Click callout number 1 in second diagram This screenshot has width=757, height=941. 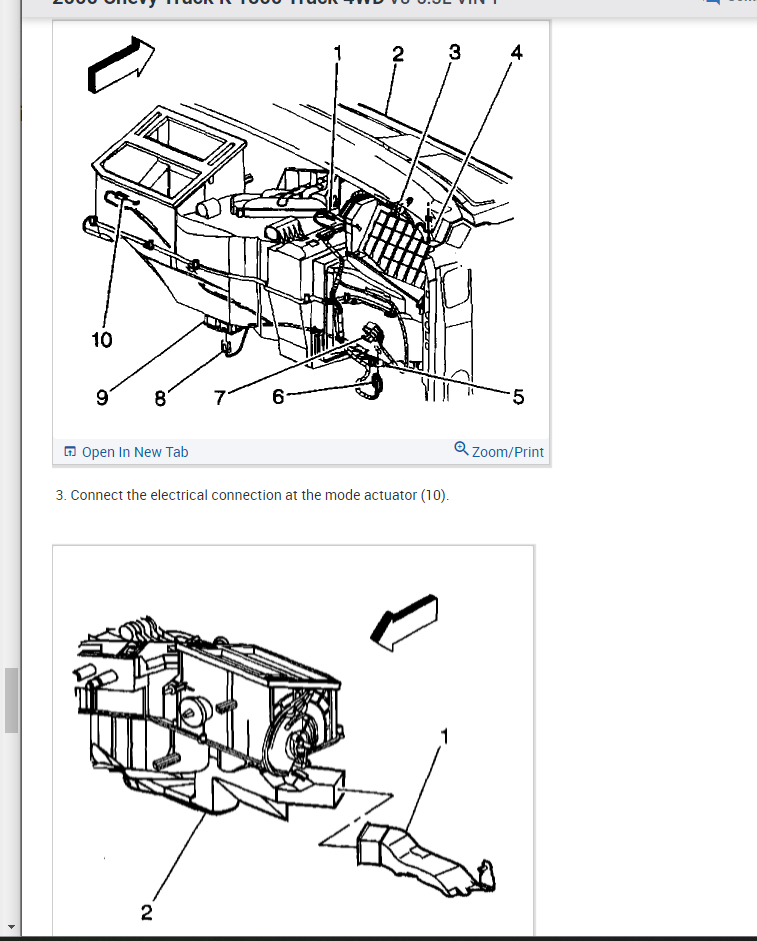(444, 736)
